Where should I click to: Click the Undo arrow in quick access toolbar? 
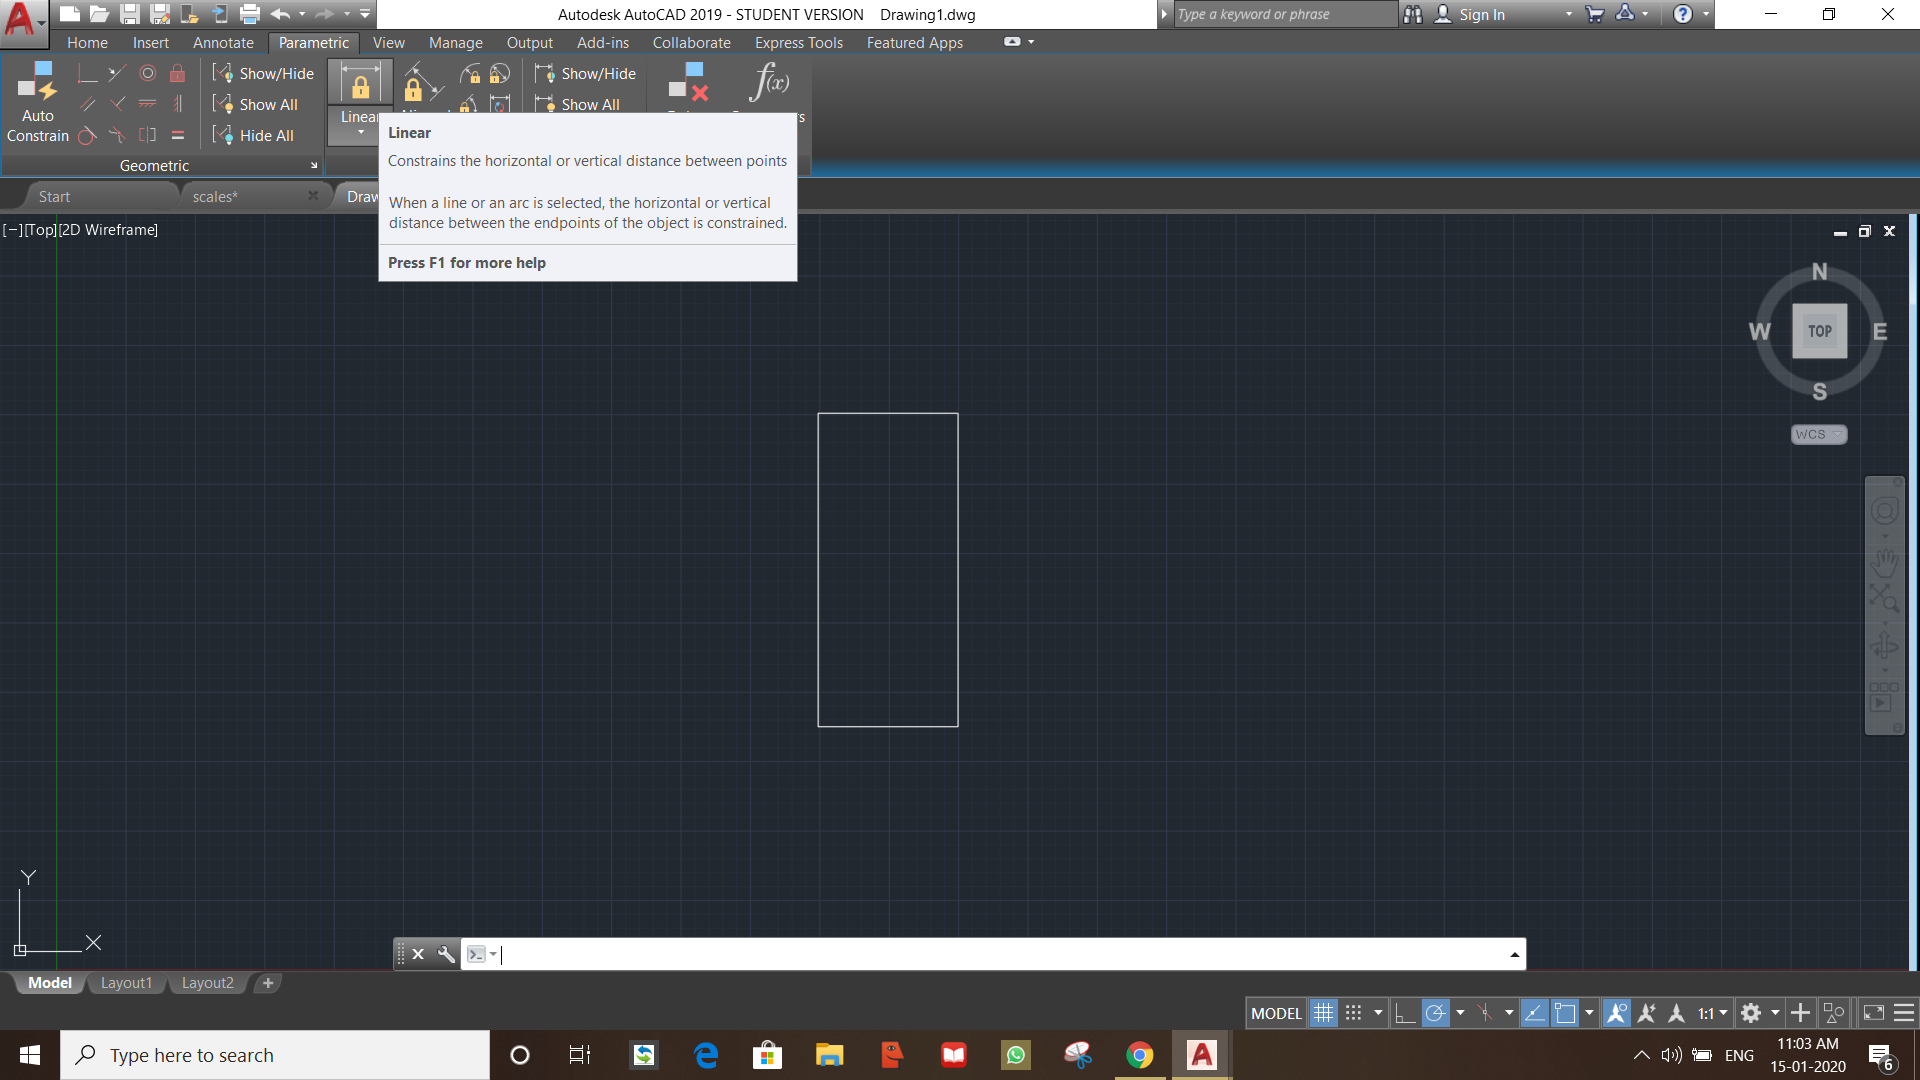[x=280, y=14]
